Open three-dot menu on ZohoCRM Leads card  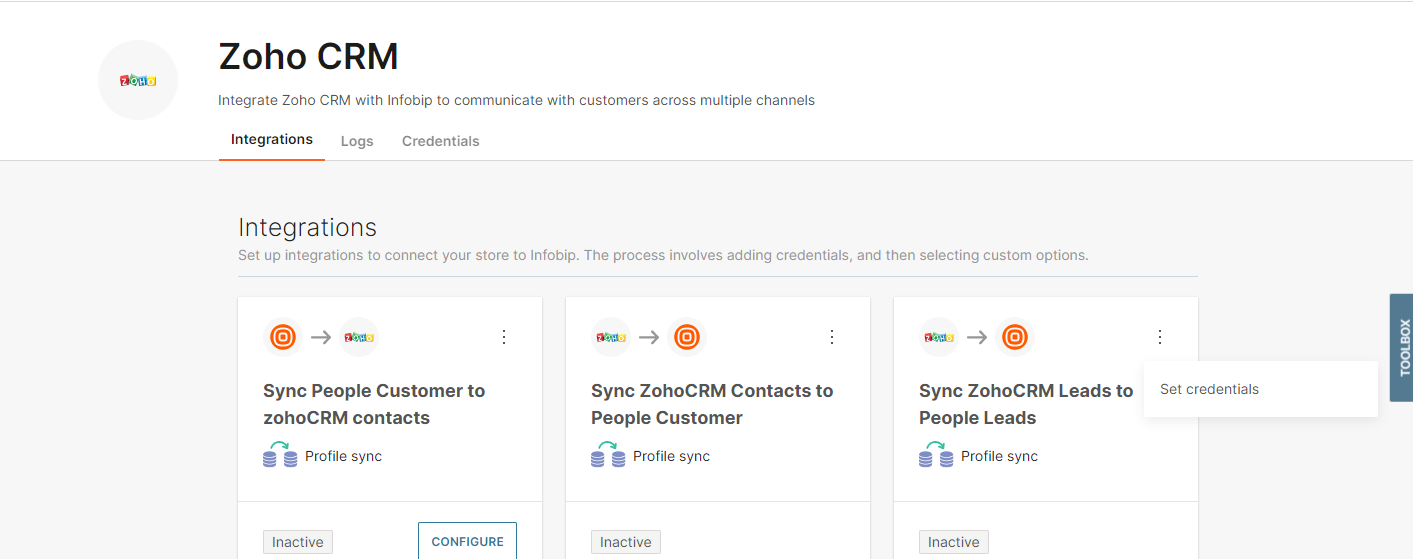point(1160,337)
